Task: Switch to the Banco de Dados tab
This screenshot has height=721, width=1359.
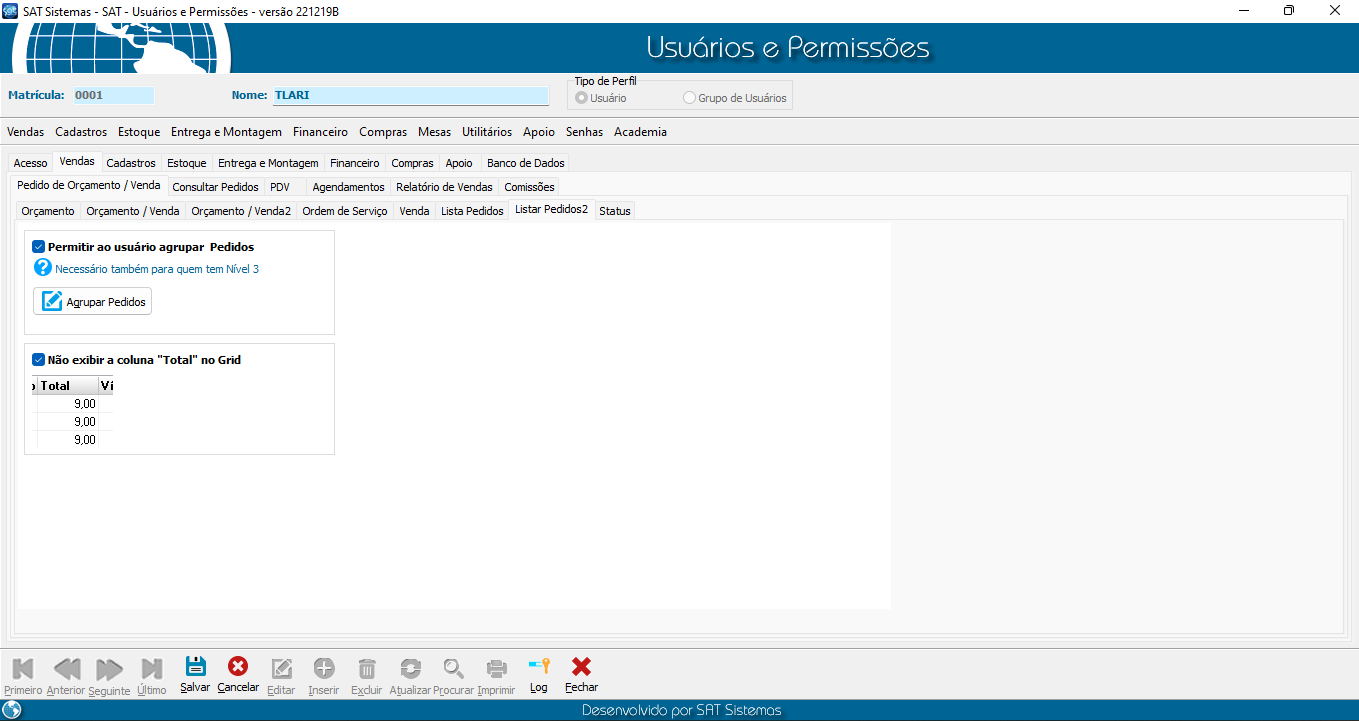Action: [x=525, y=163]
